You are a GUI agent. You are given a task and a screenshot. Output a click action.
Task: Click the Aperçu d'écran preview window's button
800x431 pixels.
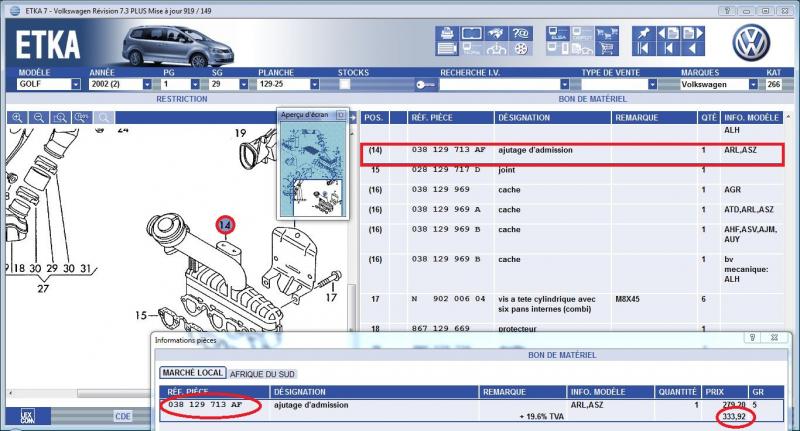[x=341, y=115]
